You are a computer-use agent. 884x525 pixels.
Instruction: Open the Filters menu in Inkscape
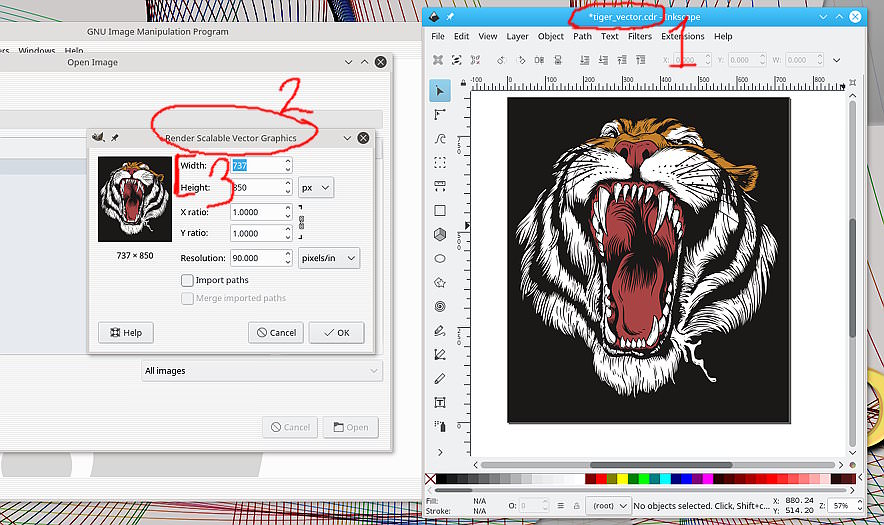coord(640,36)
